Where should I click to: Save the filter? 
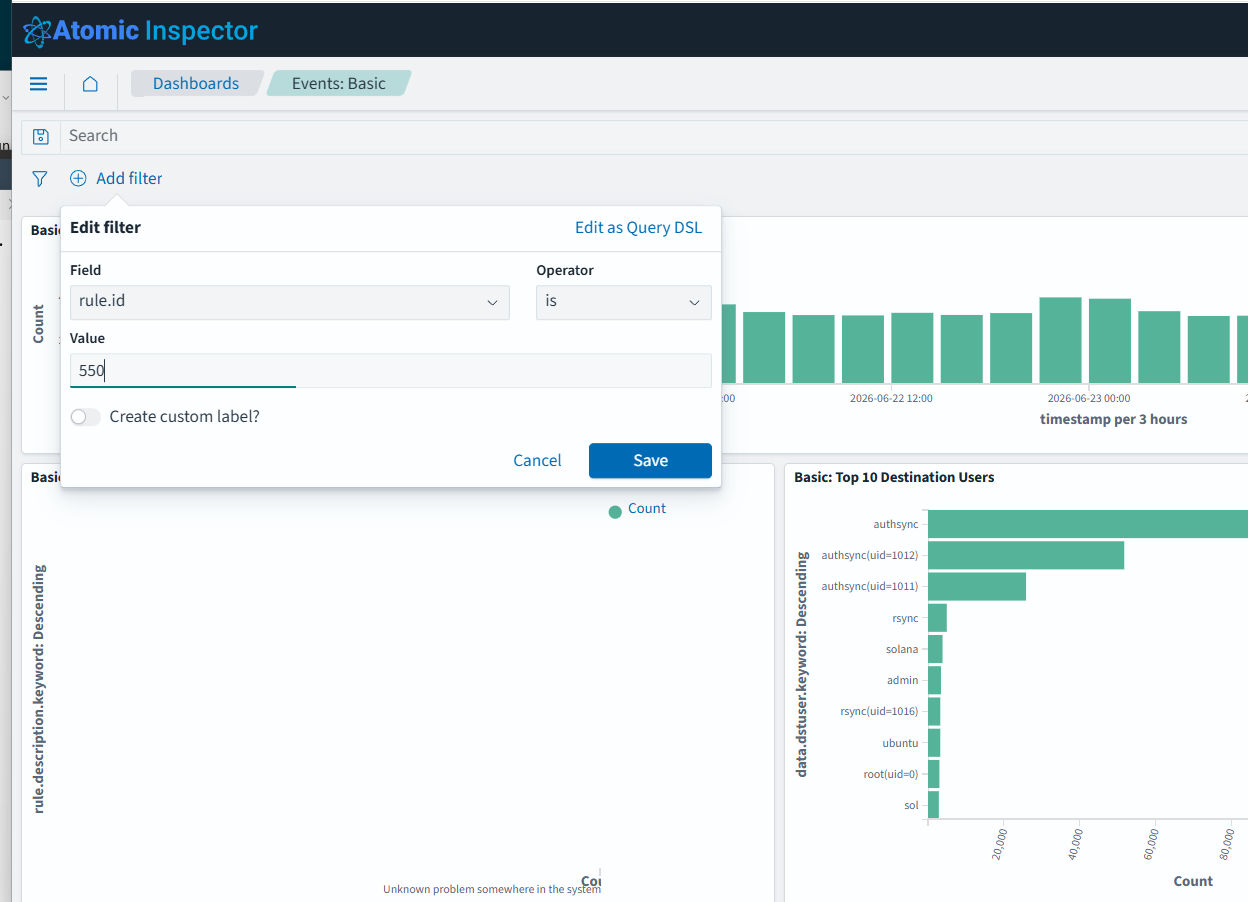pos(650,460)
